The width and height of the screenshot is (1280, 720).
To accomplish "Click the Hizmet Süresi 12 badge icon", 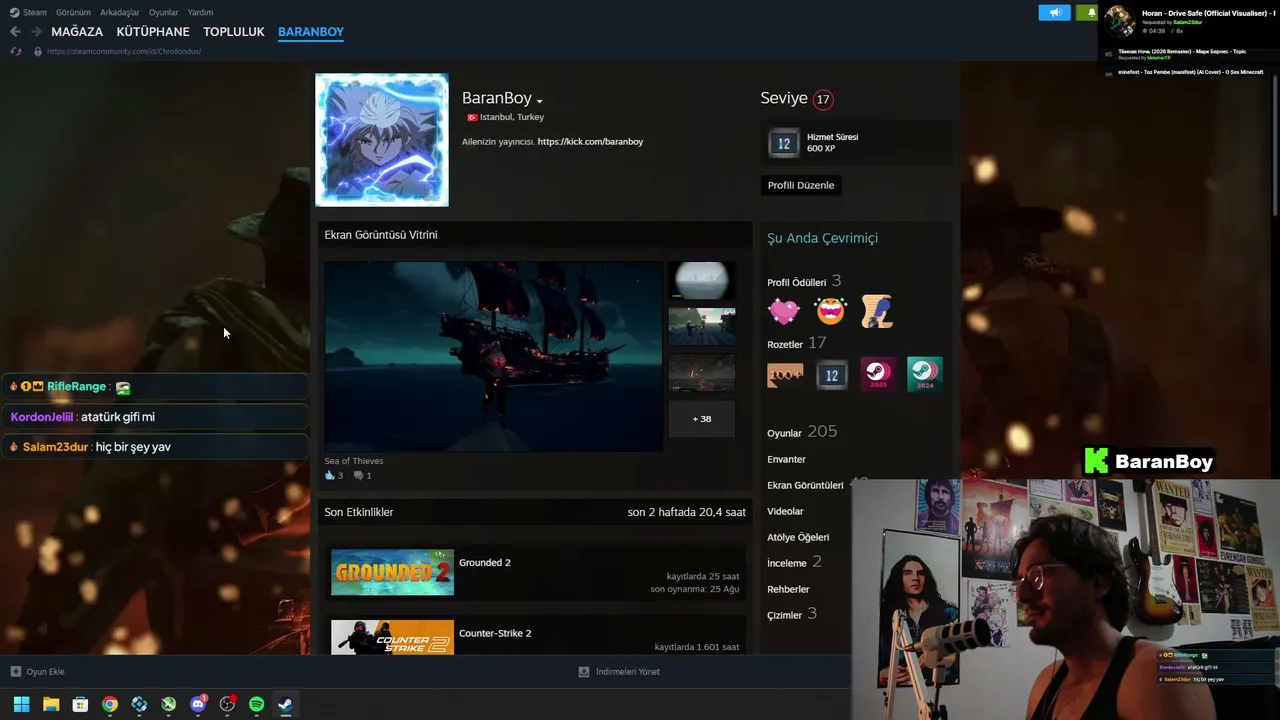I will tap(784, 143).
